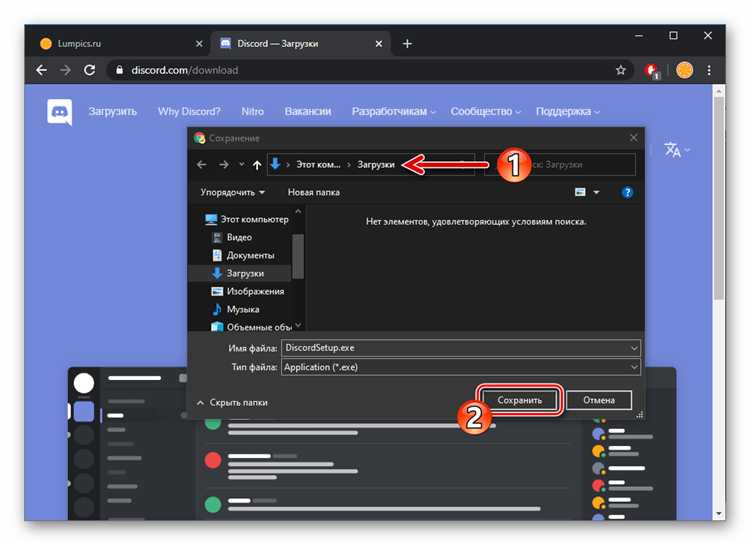Click the folder tree scrollbar thumb
This screenshot has height=545, width=750.
click(x=298, y=256)
